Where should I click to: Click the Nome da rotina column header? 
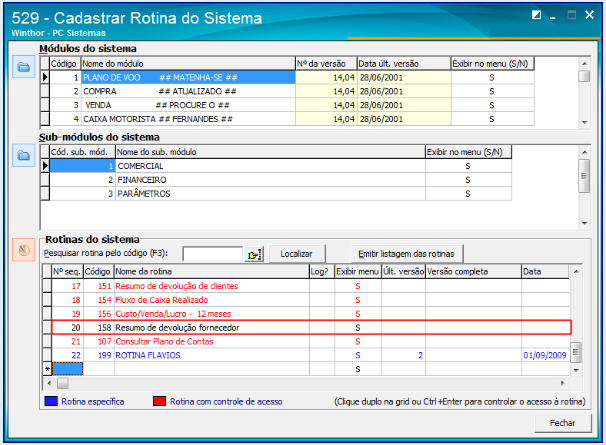pyautogui.click(x=211, y=272)
